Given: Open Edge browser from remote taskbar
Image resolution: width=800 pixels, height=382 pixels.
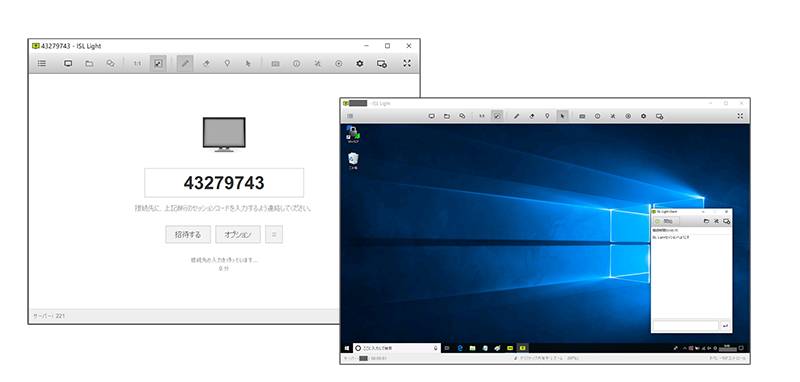Looking at the screenshot, I should click(x=460, y=348).
